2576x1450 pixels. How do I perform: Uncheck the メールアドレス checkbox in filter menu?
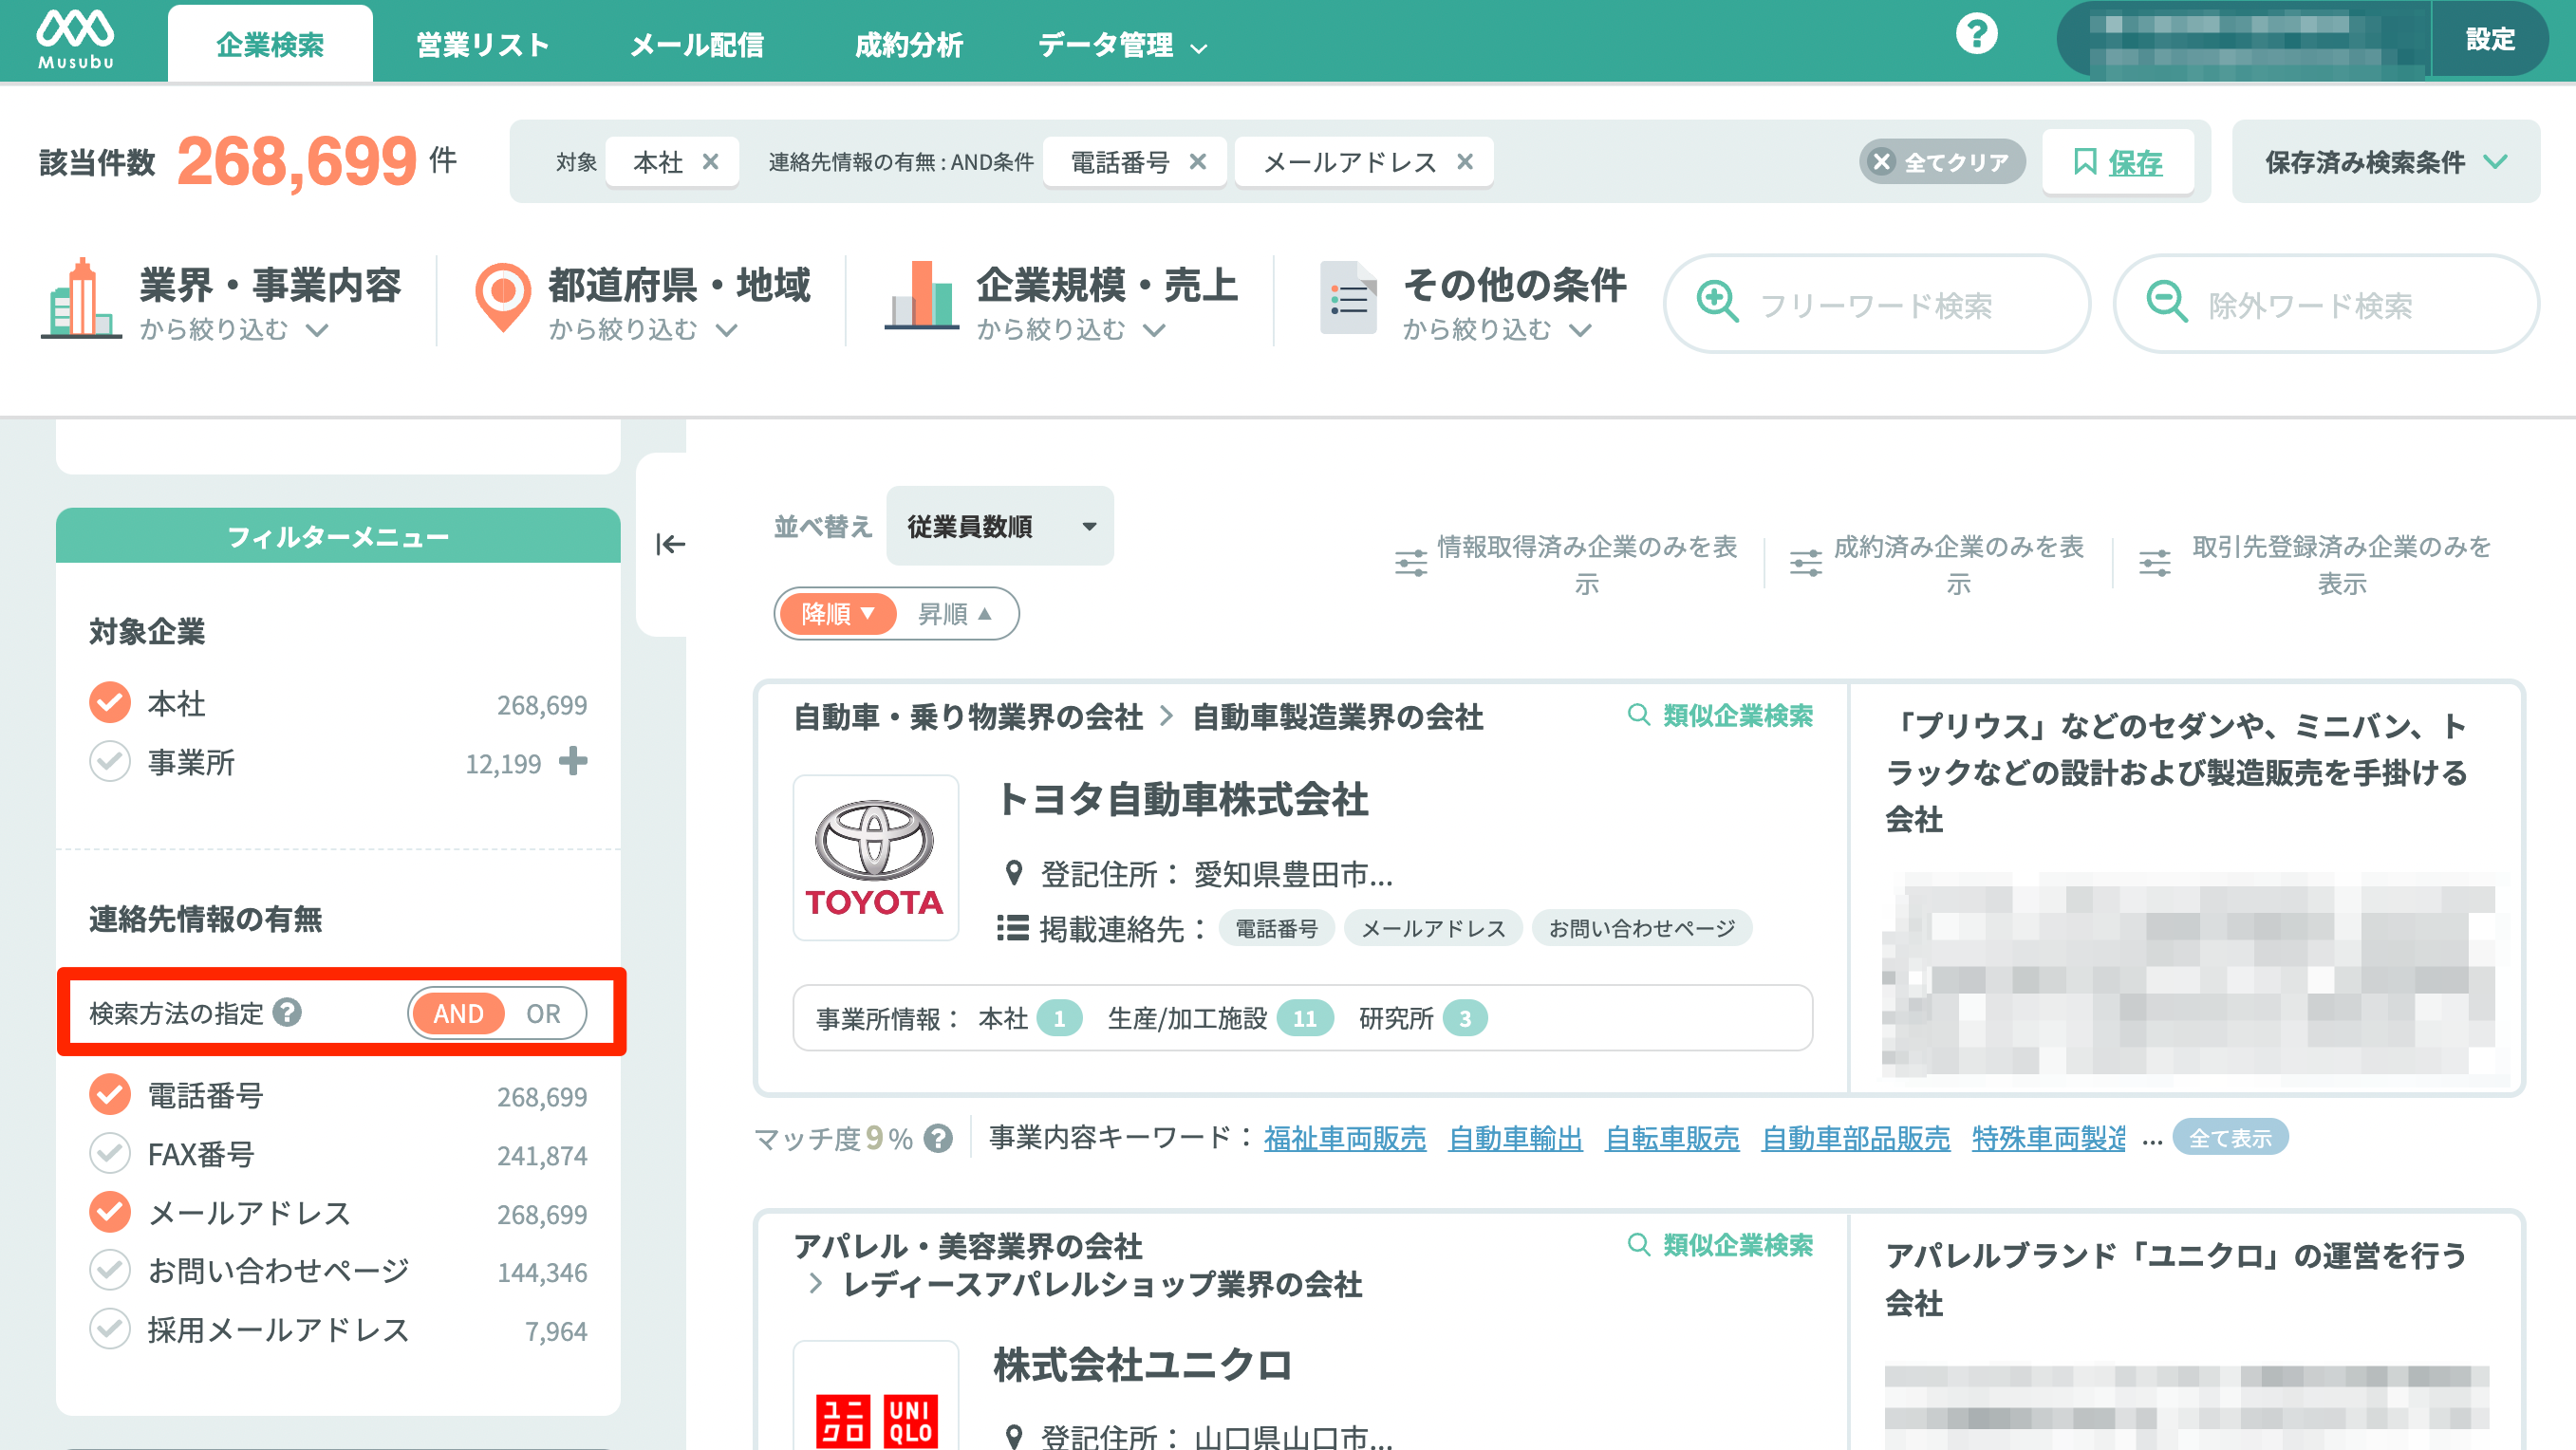pyautogui.click(x=110, y=1213)
